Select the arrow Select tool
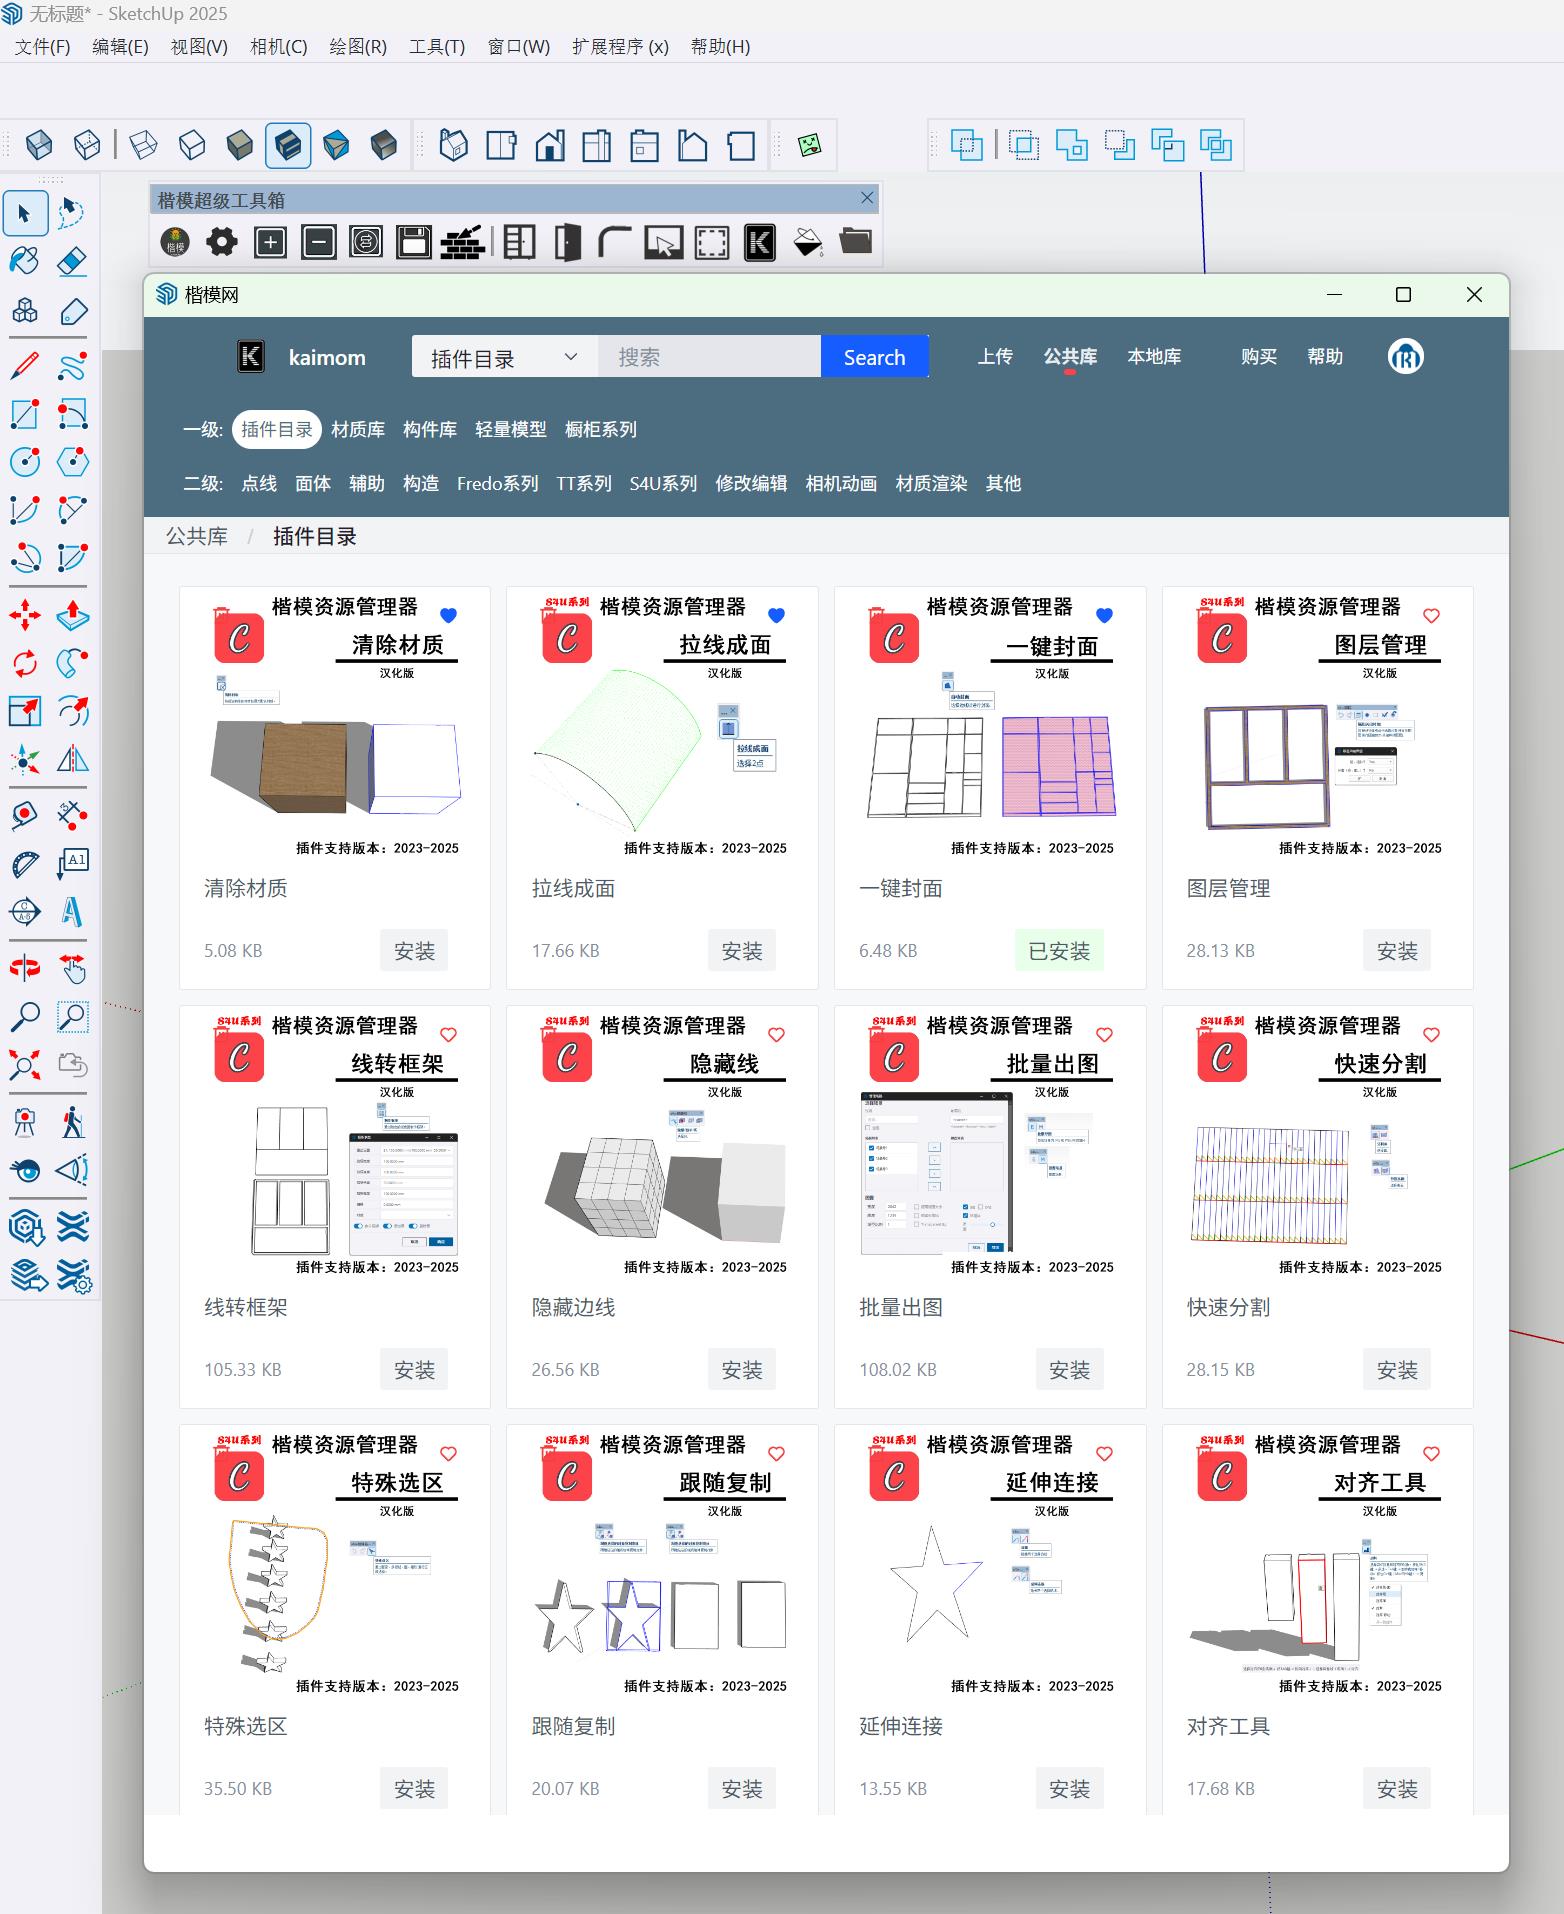 25,213
